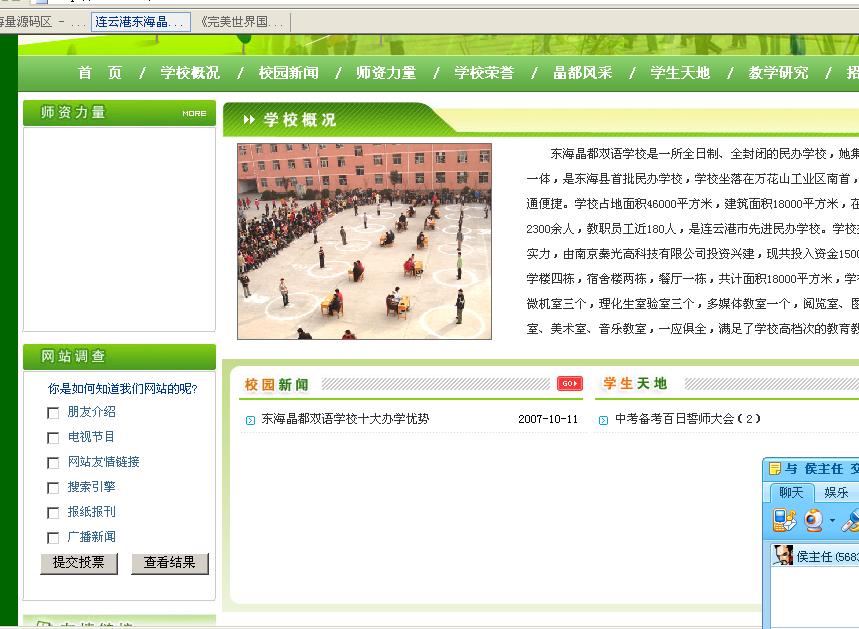859x629 pixels.
Task: Go to 学生天地 in the navigation bar
Action: (680, 73)
